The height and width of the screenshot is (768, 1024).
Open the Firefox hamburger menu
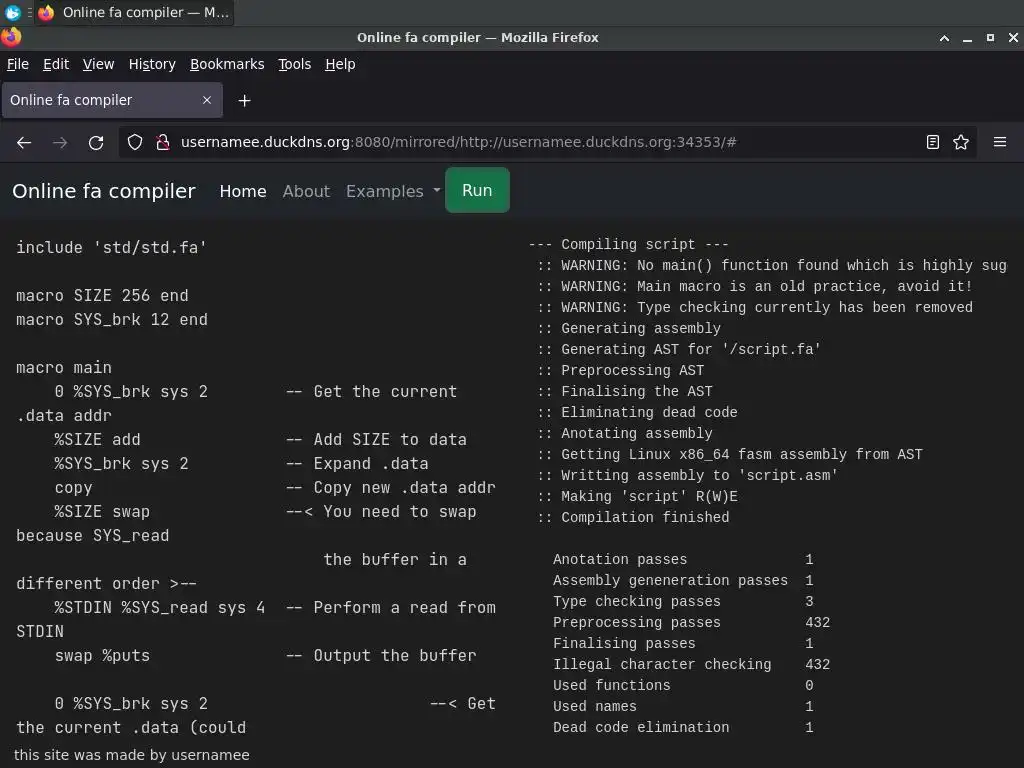pyautogui.click(x=1000, y=142)
